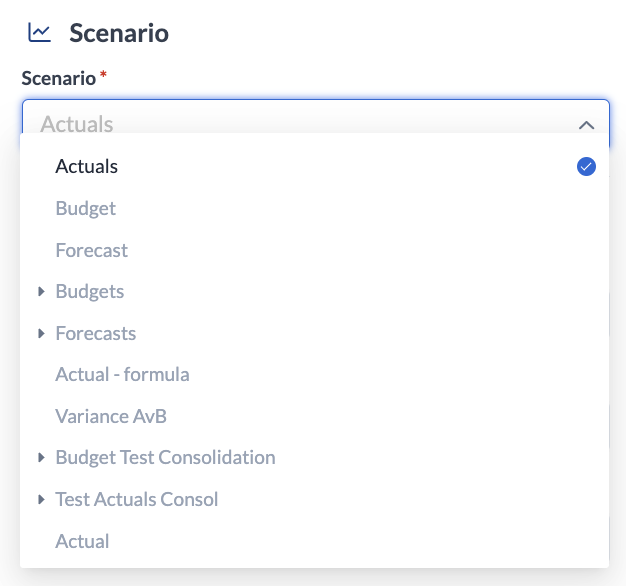Click the required Scenario field label
This screenshot has height=586, width=626.
59,77
